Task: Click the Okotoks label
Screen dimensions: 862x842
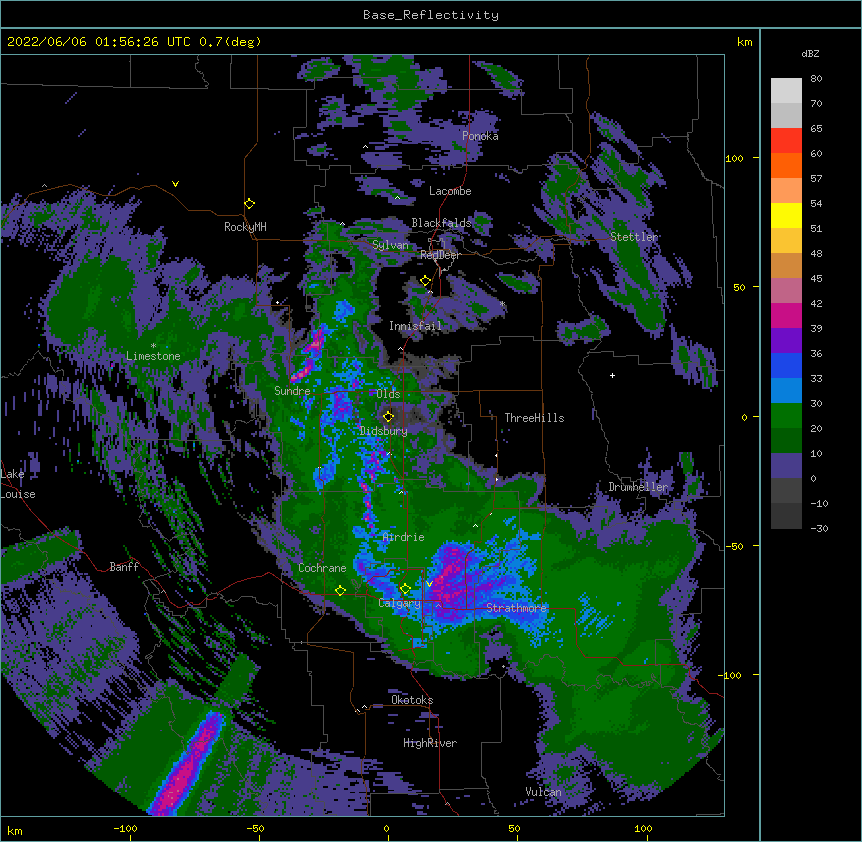Action: tap(412, 700)
